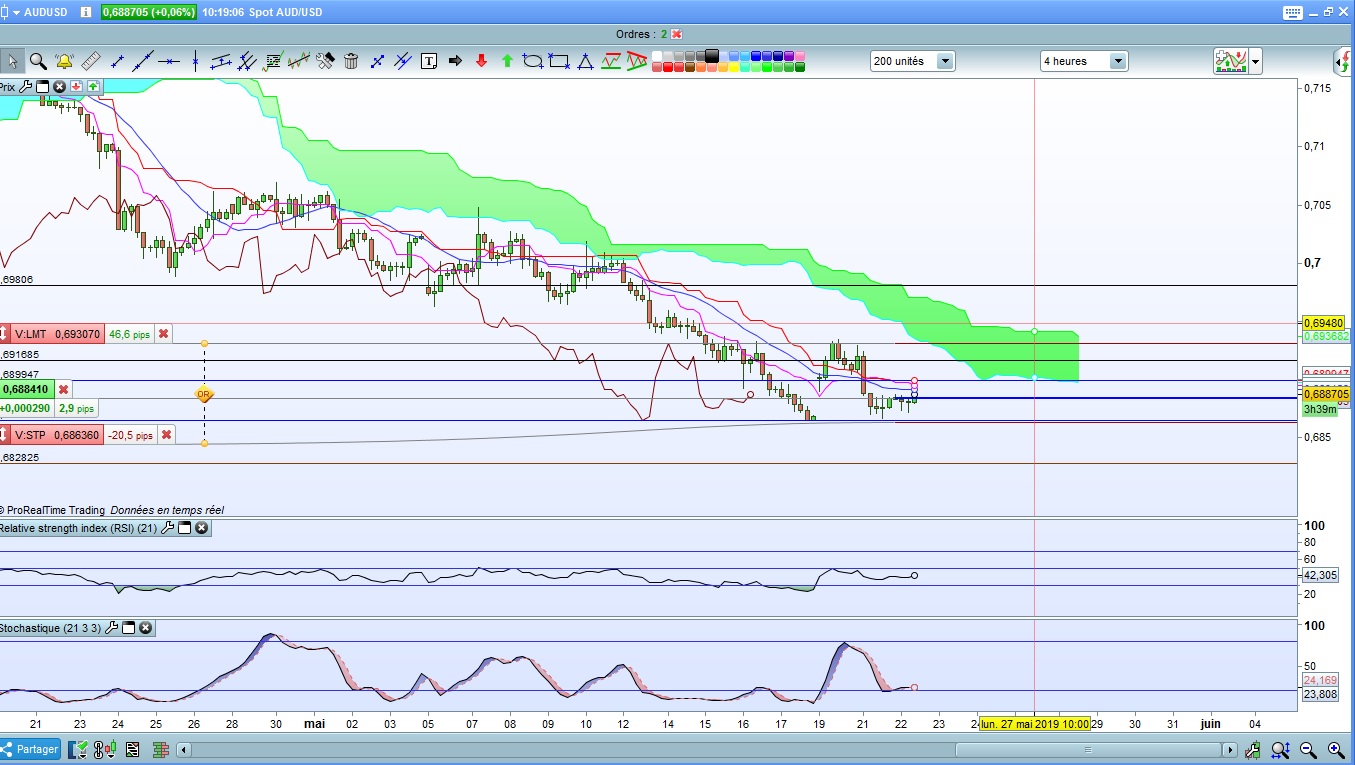Cancel all orders with red X

click(x=677, y=34)
